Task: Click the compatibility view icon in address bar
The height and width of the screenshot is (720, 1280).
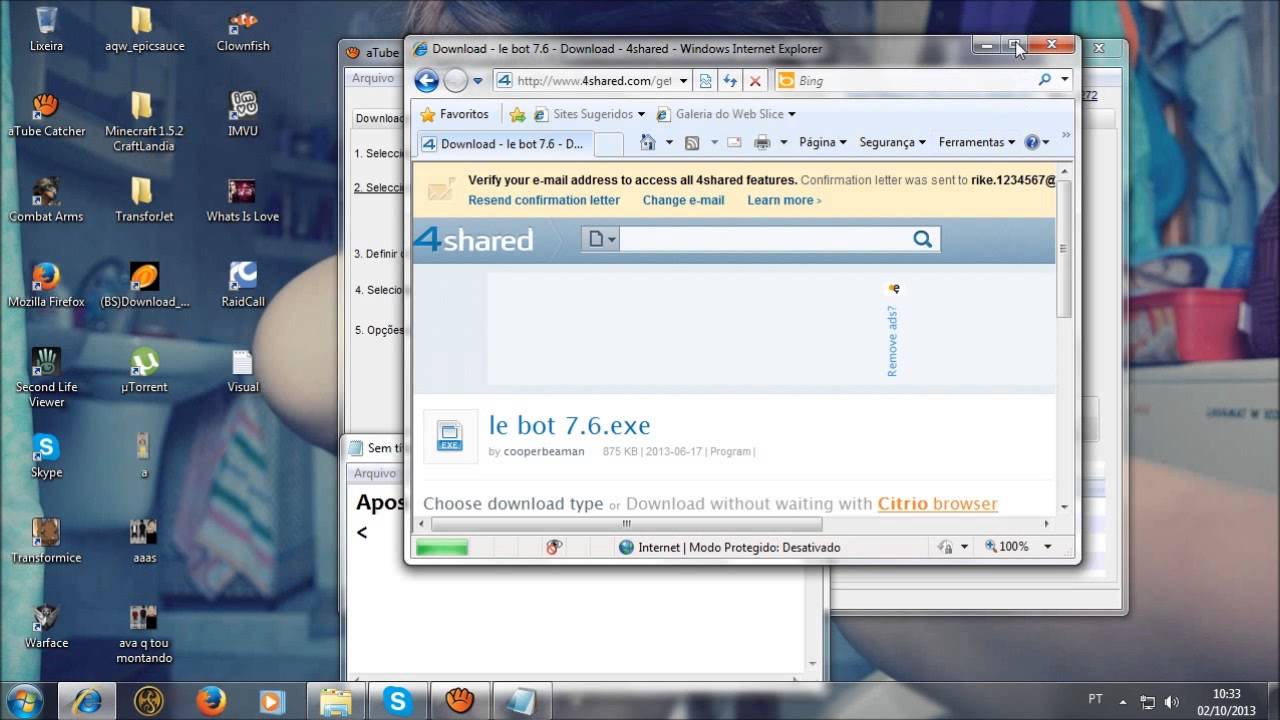Action: pyautogui.click(x=706, y=81)
